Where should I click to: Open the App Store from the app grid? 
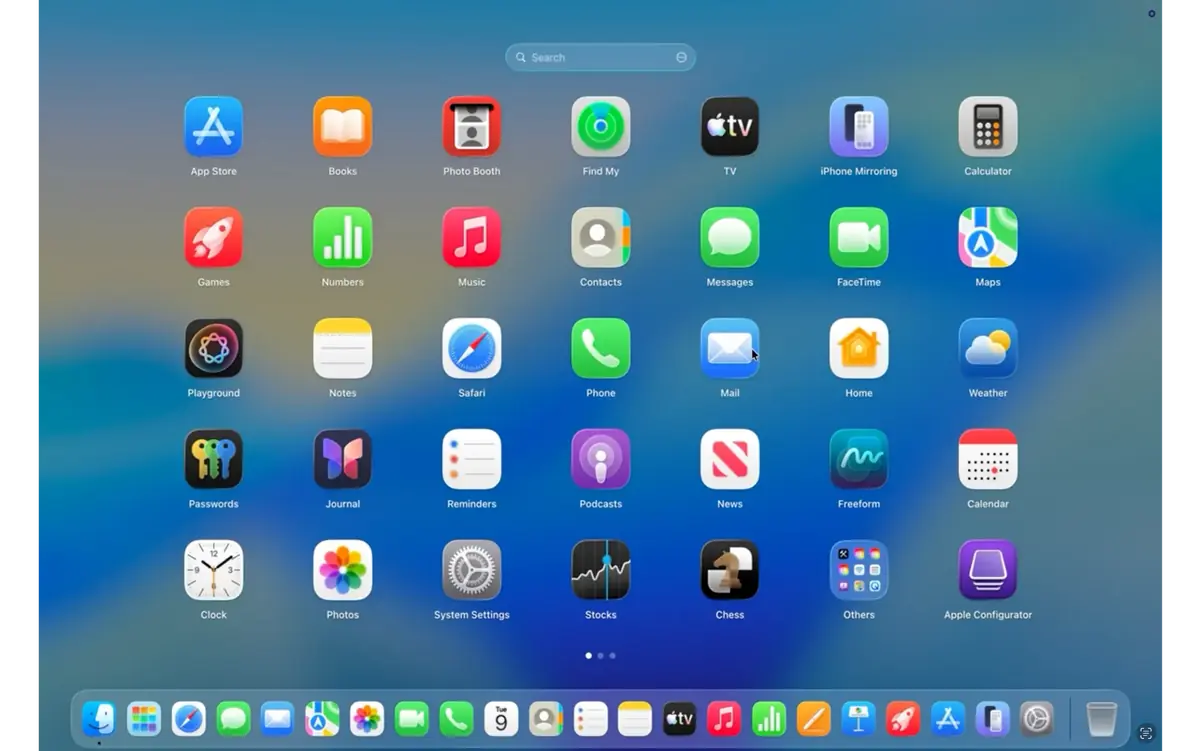(213, 127)
